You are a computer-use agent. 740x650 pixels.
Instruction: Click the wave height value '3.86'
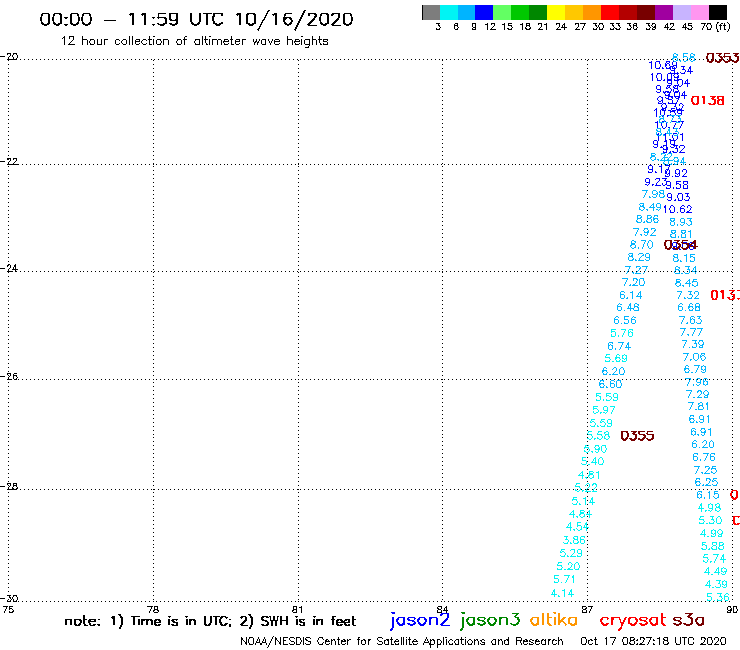[x=574, y=540]
